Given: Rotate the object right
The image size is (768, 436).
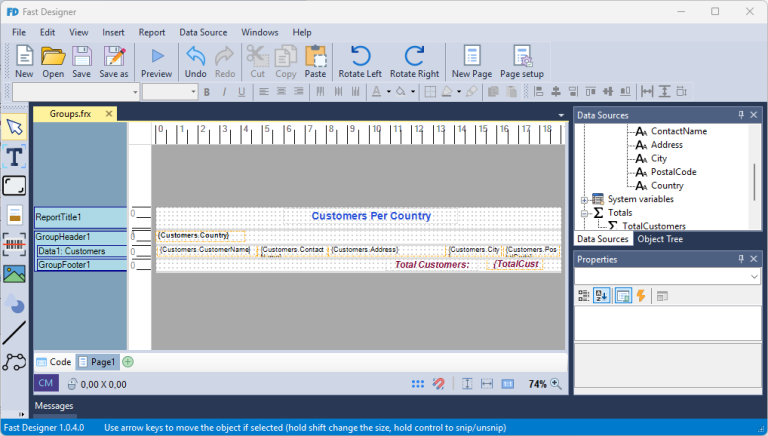Looking at the screenshot, I should (414, 62).
